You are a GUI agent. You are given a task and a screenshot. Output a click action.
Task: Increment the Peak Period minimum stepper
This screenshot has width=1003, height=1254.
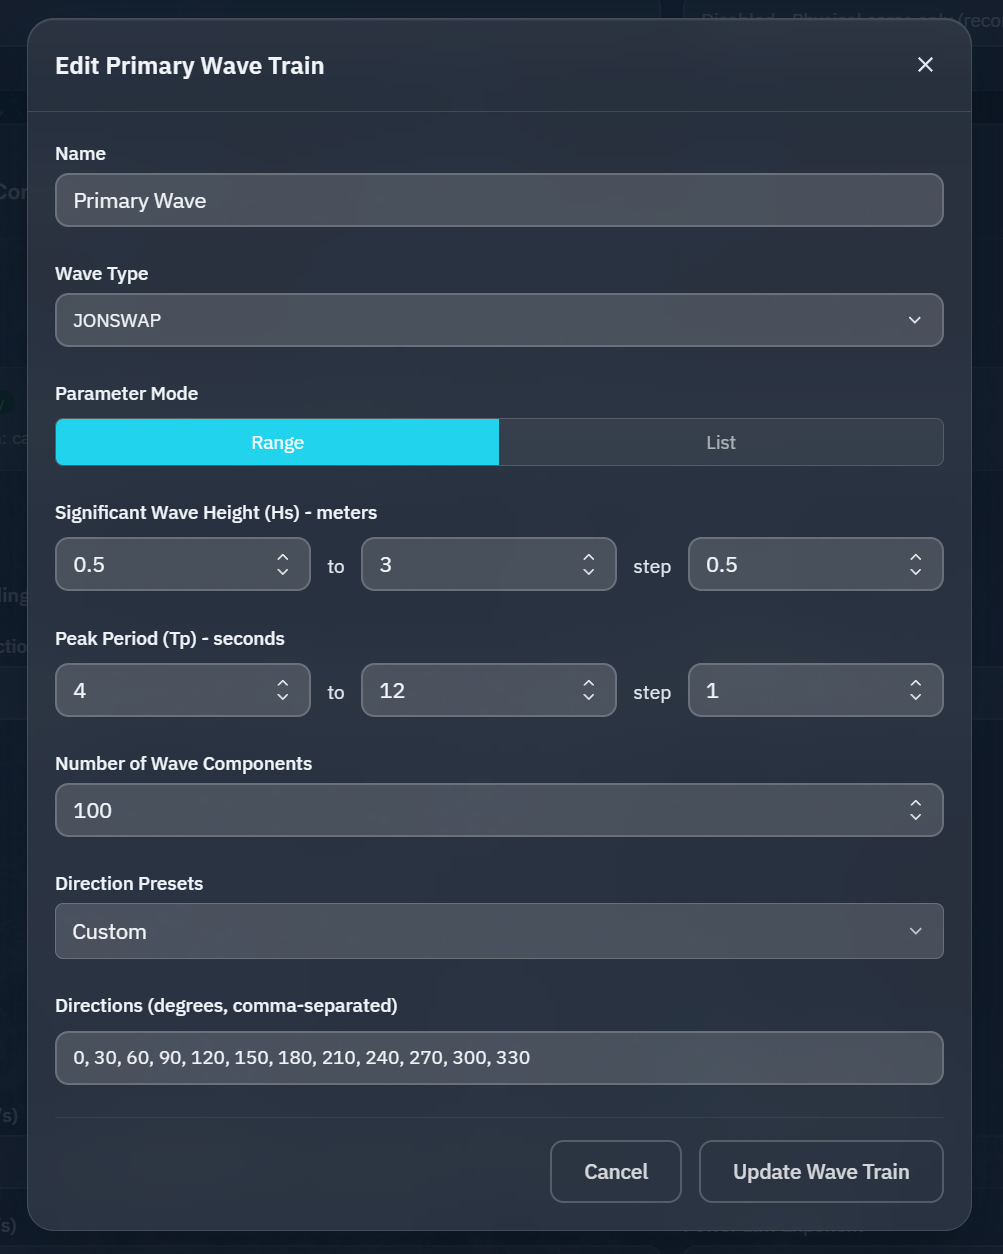coord(281,684)
